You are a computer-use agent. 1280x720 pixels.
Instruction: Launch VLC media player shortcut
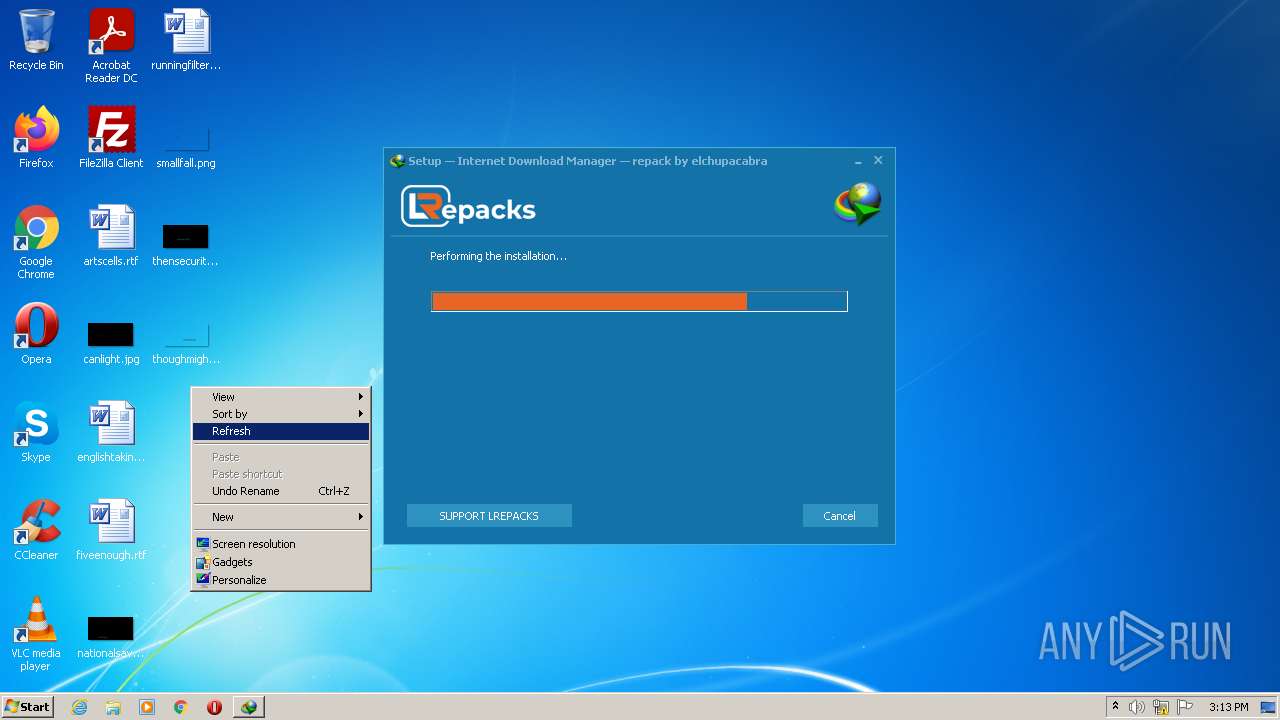click(36, 634)
